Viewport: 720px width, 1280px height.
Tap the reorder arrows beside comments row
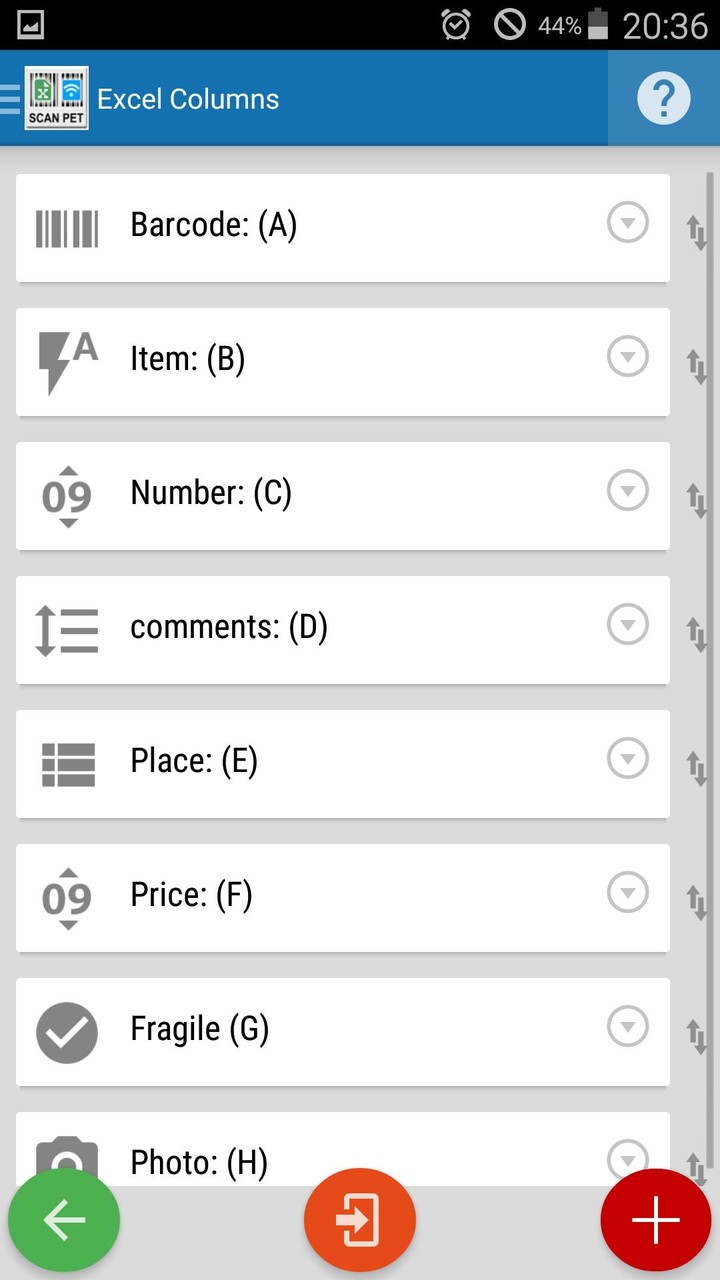point(697,635)
